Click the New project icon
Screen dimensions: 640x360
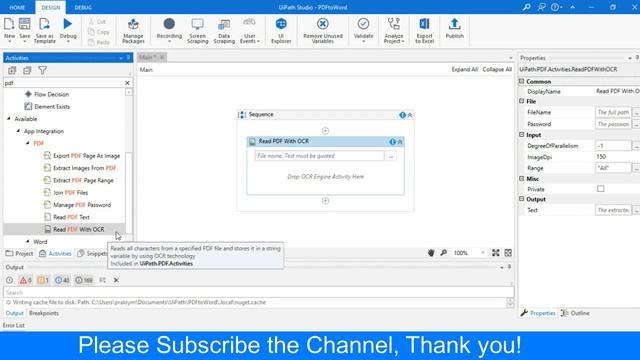[9, 24]
